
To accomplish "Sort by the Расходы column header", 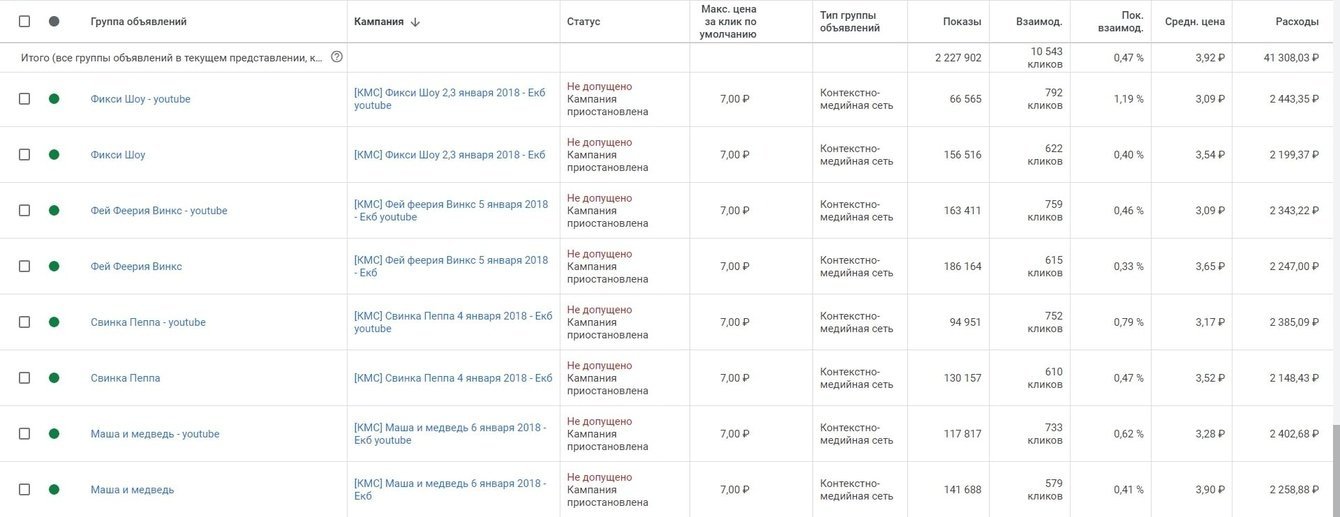I will point(1297,22).
